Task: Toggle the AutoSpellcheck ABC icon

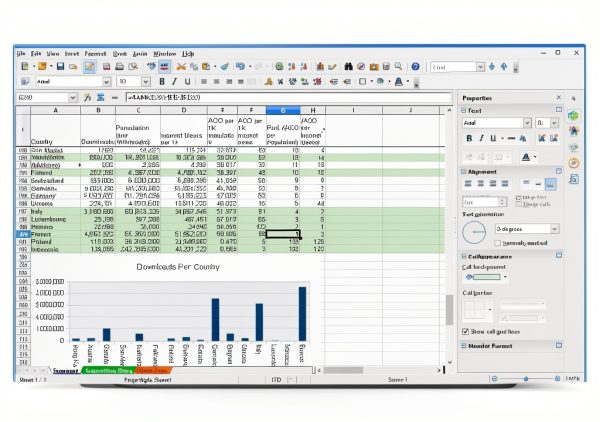Action: [x=165, y=67]
